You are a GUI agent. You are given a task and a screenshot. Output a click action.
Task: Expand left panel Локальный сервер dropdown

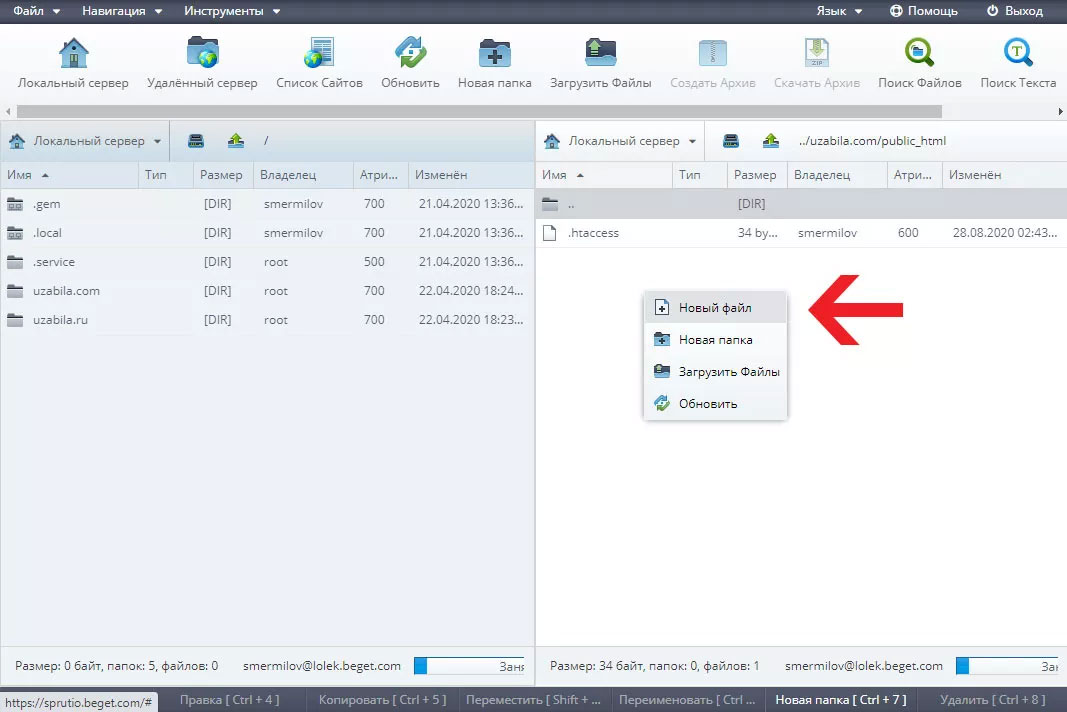coord(86,141)
